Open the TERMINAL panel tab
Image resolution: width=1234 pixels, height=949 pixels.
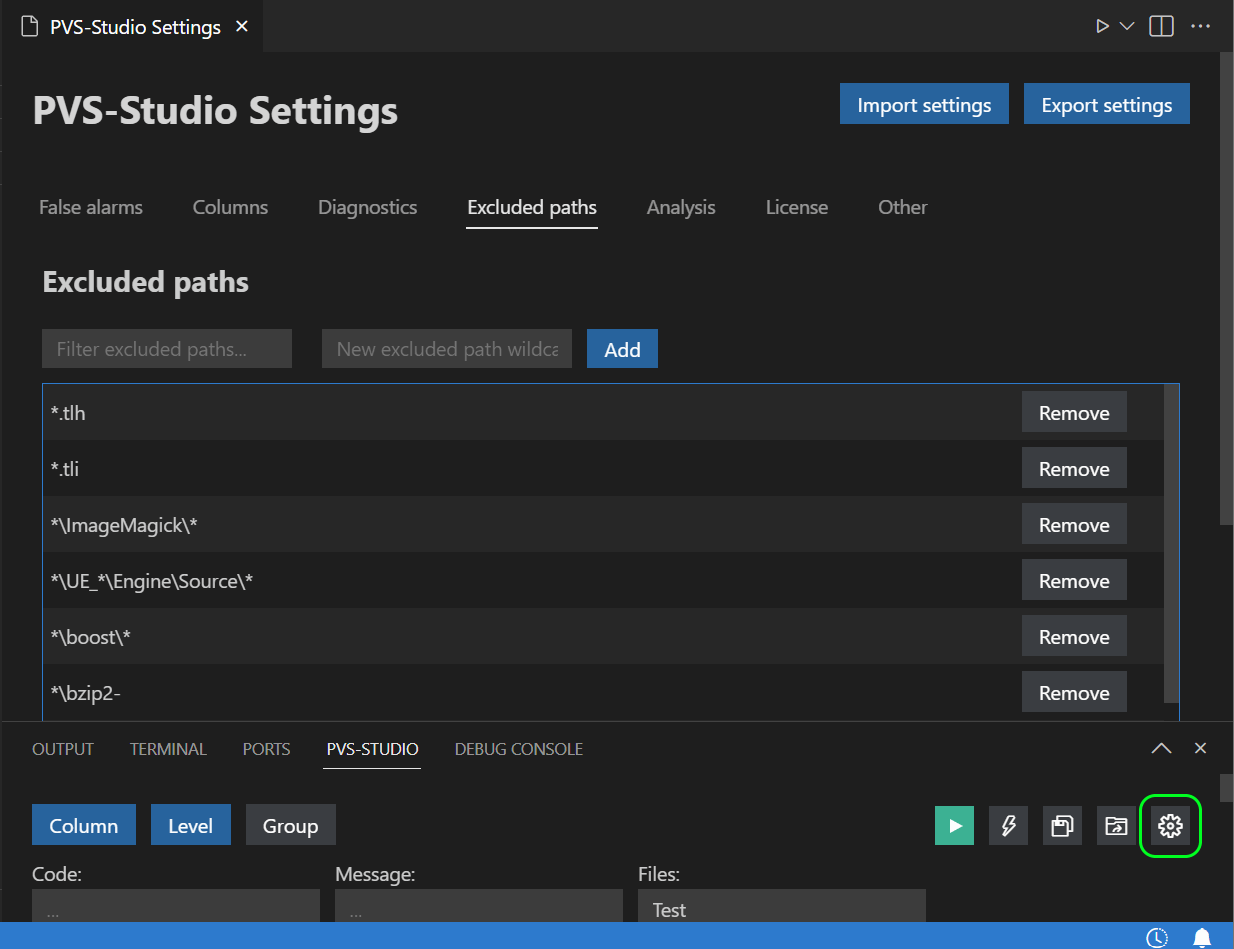[168, 748]
